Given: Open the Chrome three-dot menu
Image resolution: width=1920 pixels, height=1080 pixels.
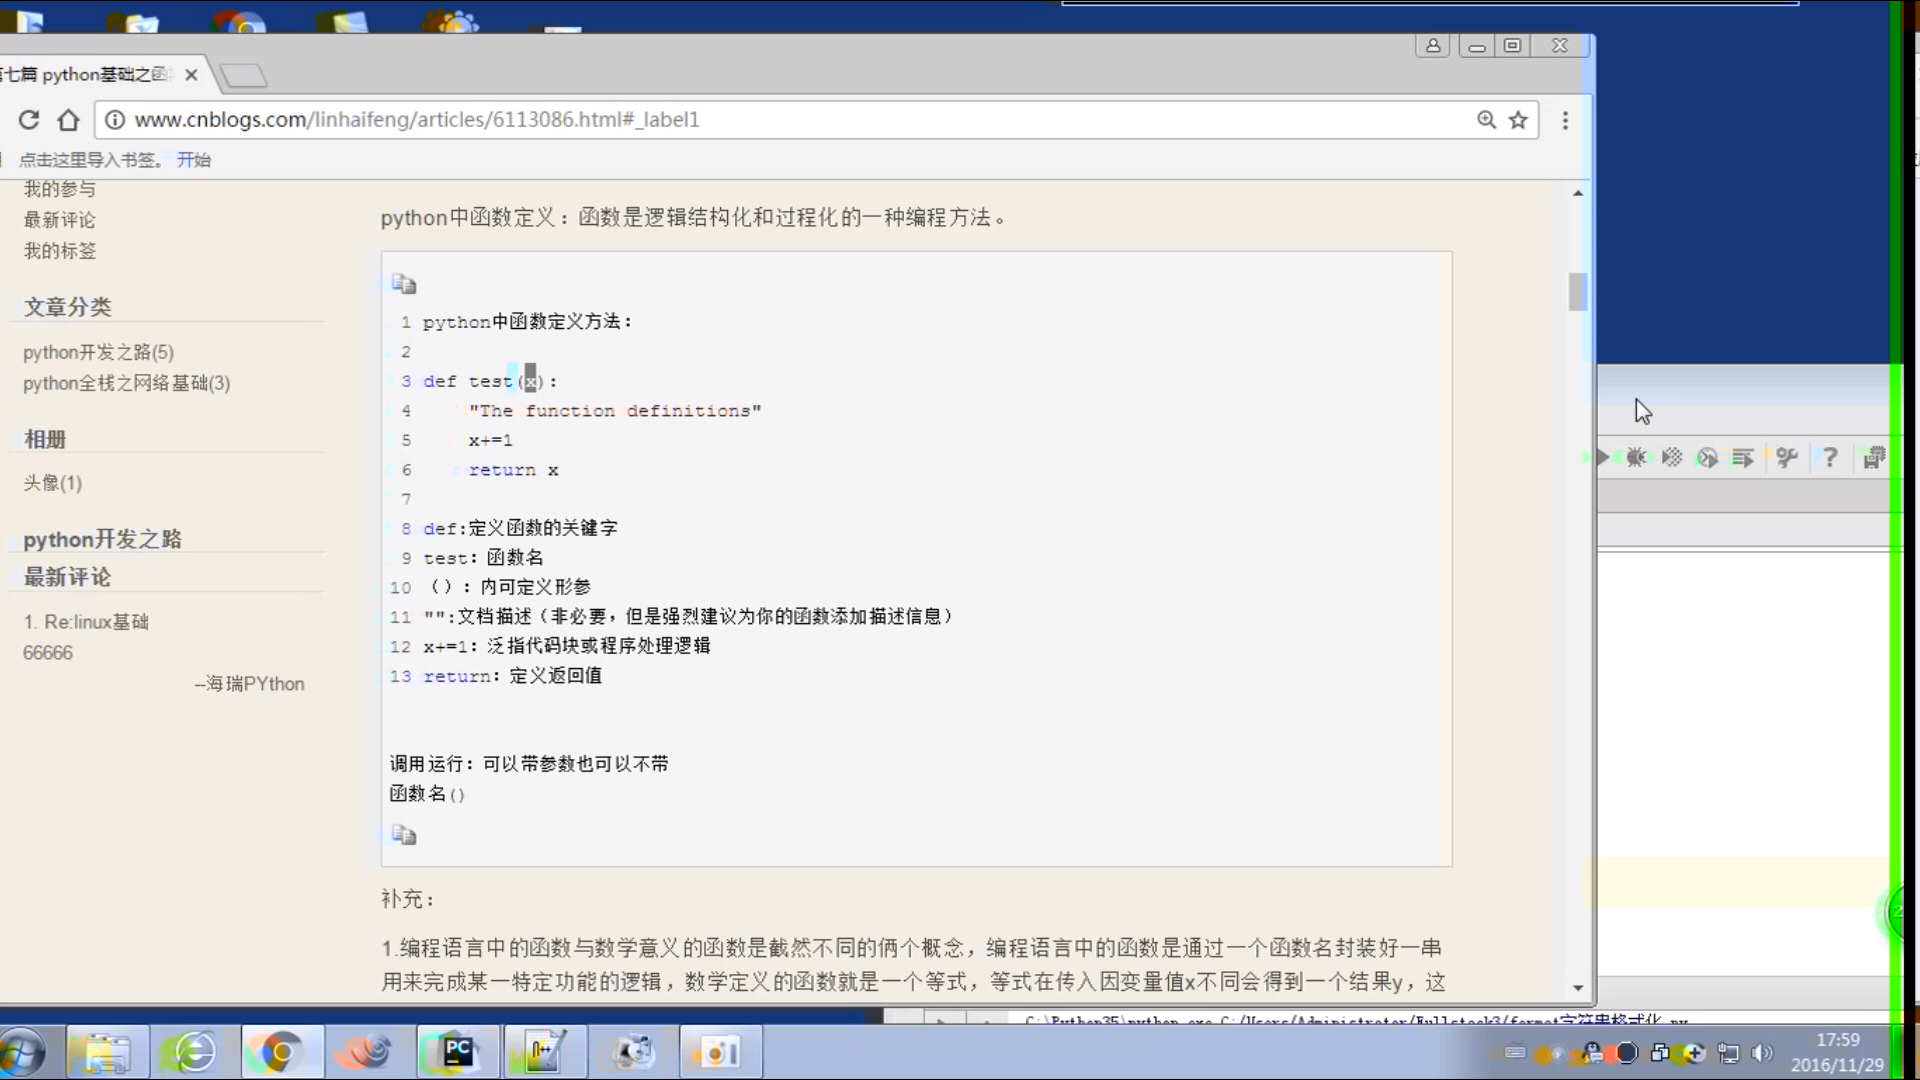Looking at the screenshot, I should 1565,120.
